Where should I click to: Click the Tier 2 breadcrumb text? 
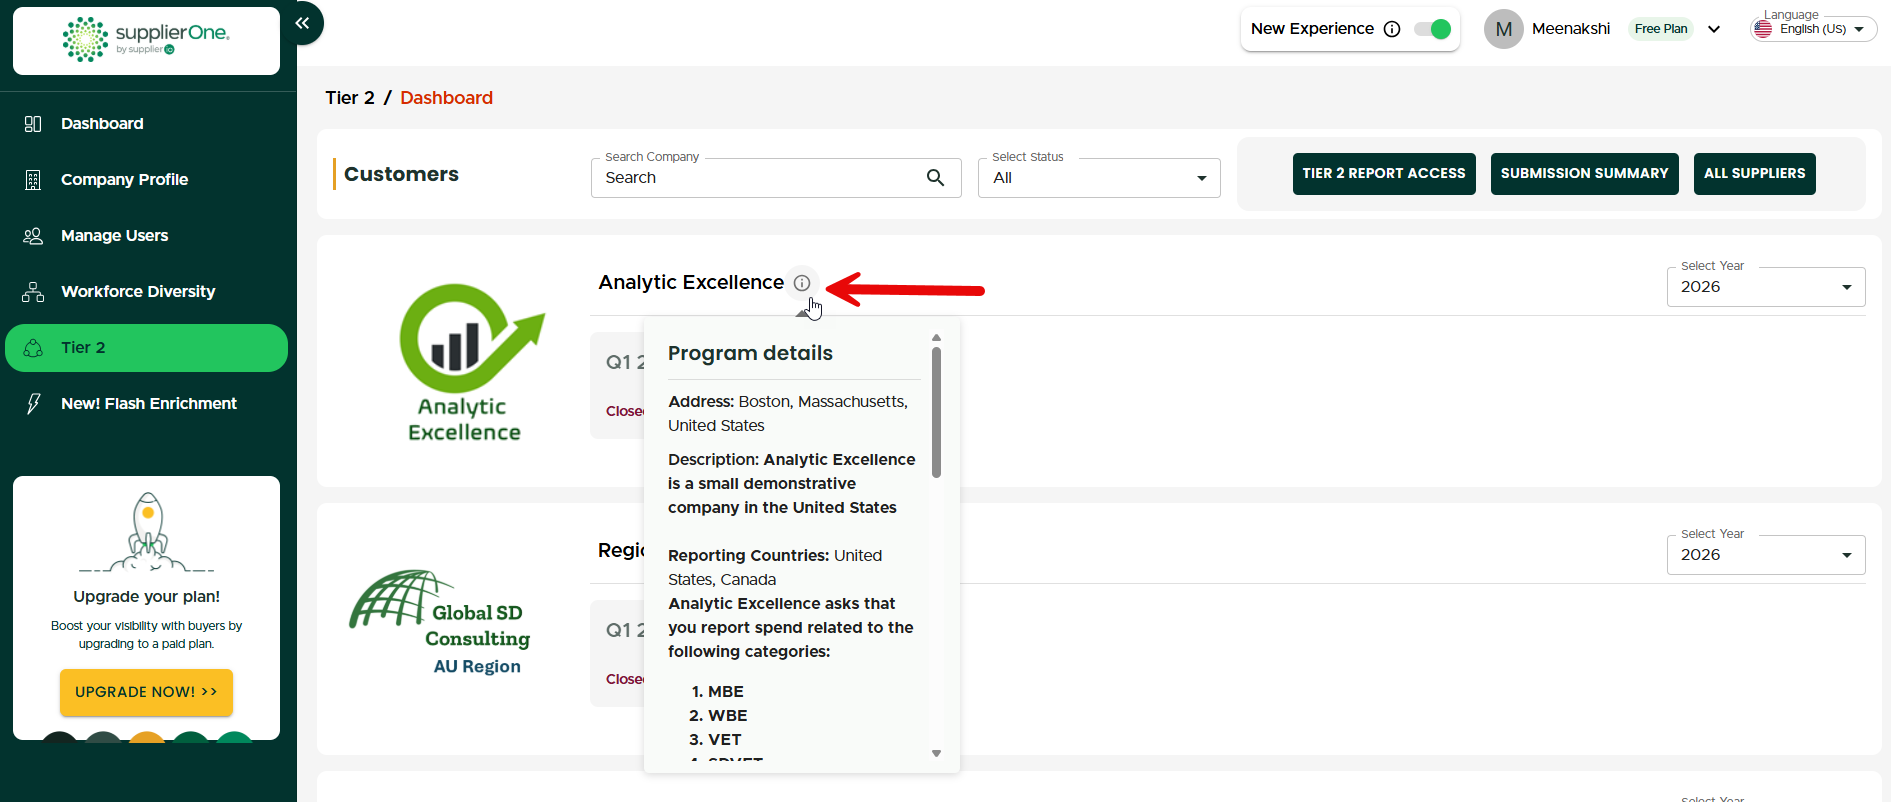(350, 98)
